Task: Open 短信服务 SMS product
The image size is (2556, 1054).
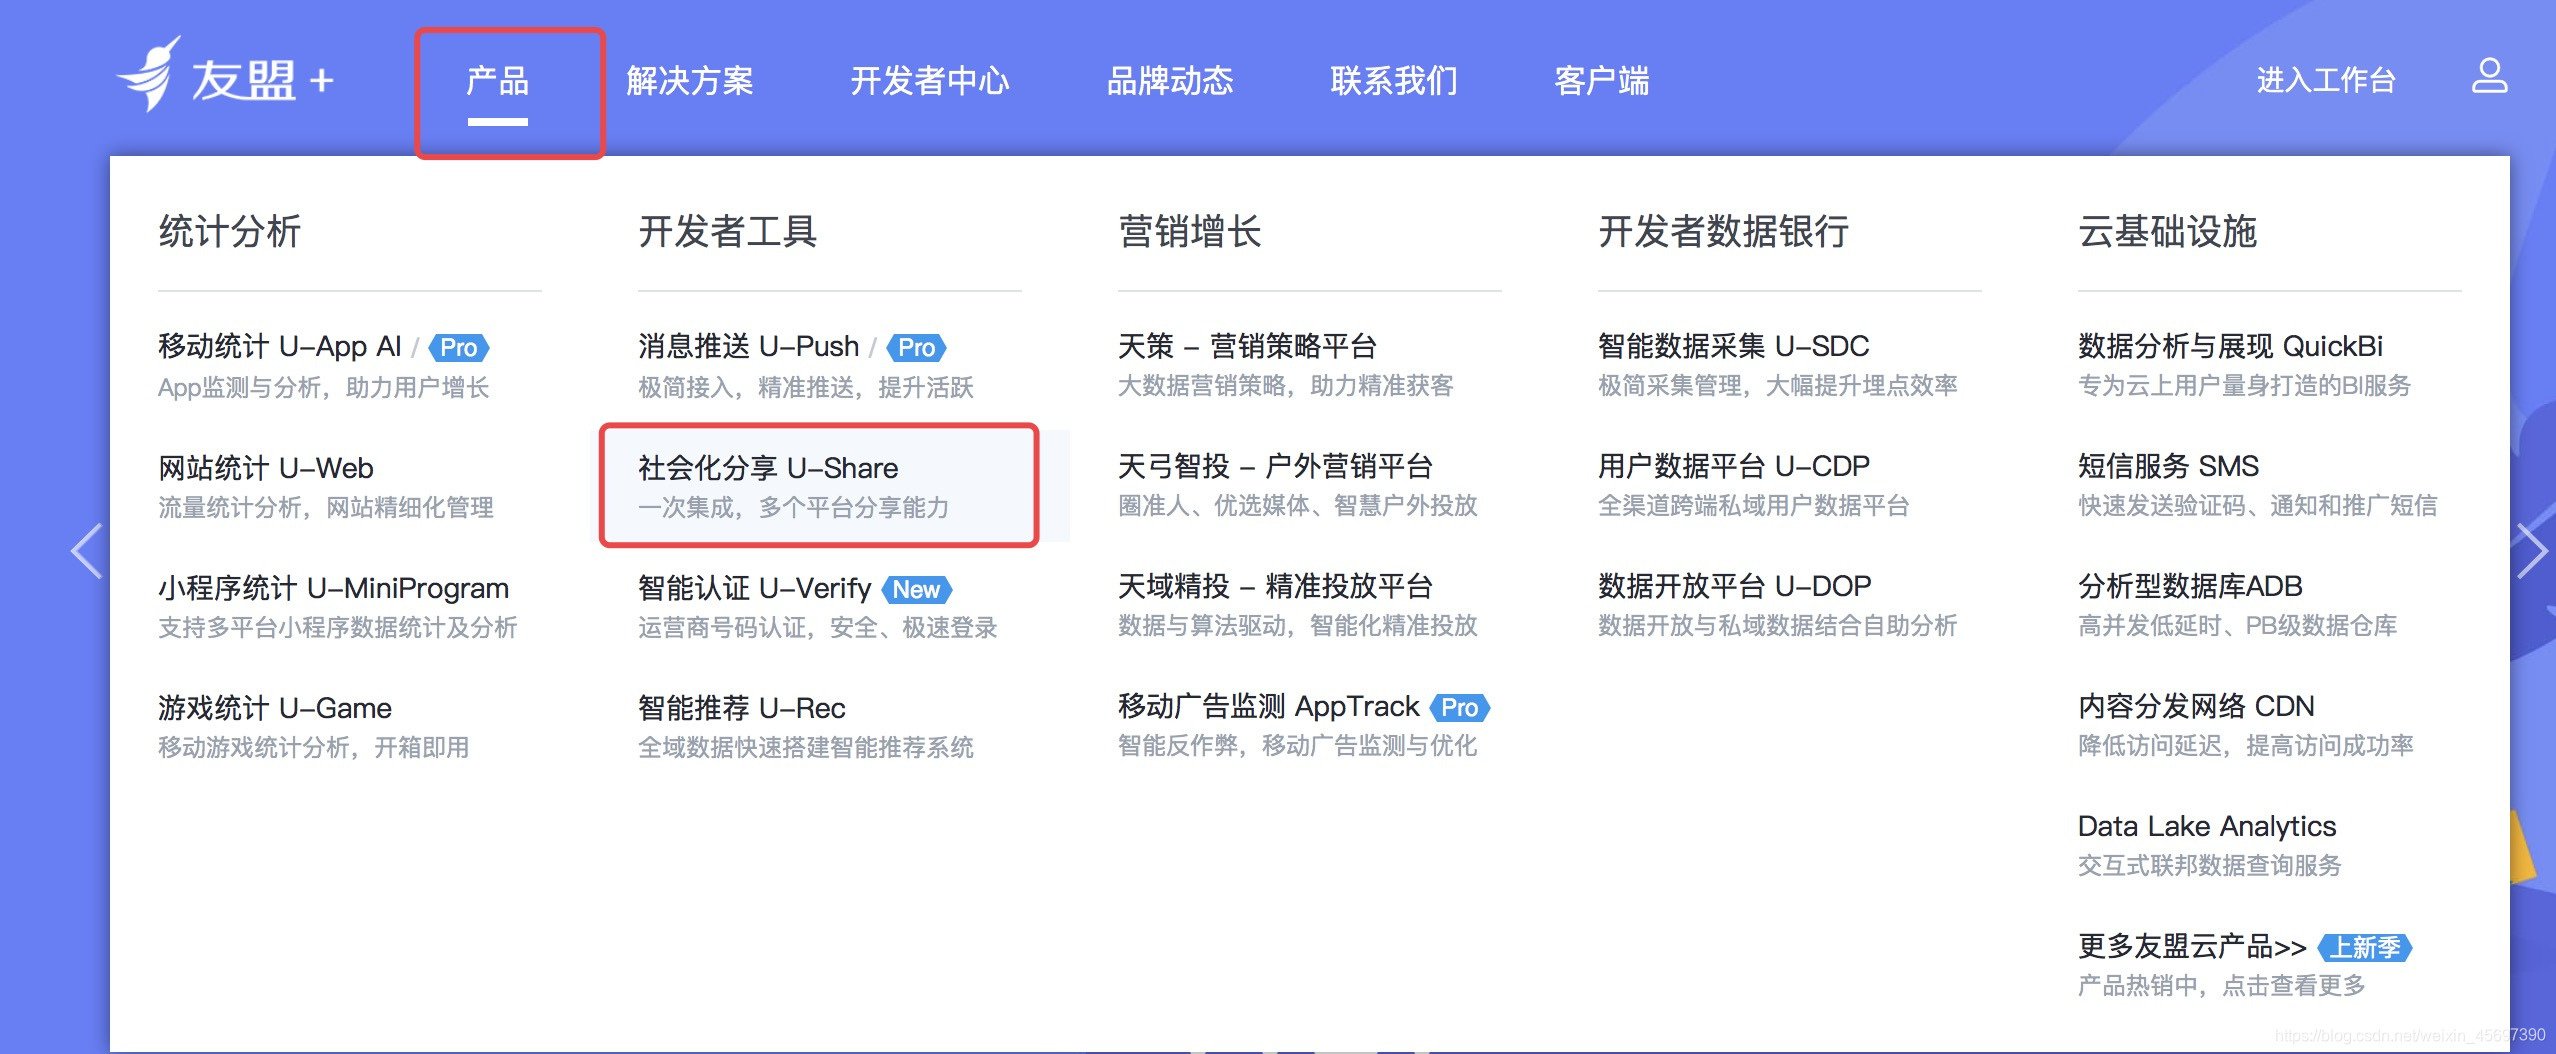Action: click(2169, 466)
